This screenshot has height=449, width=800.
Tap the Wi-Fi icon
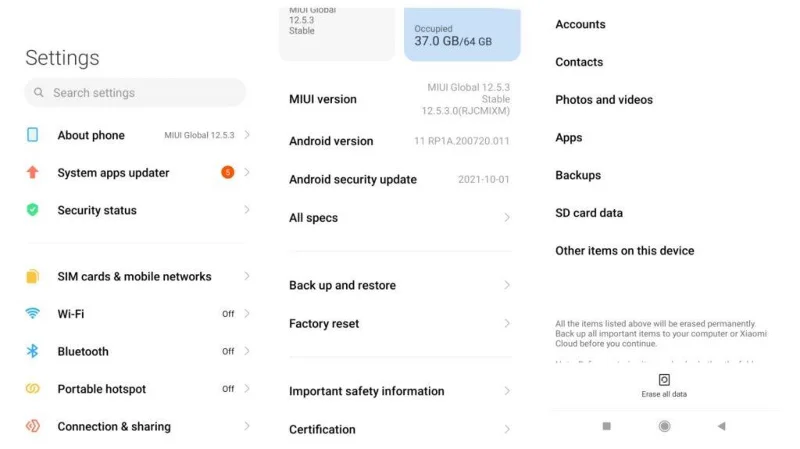pos(32,313)
